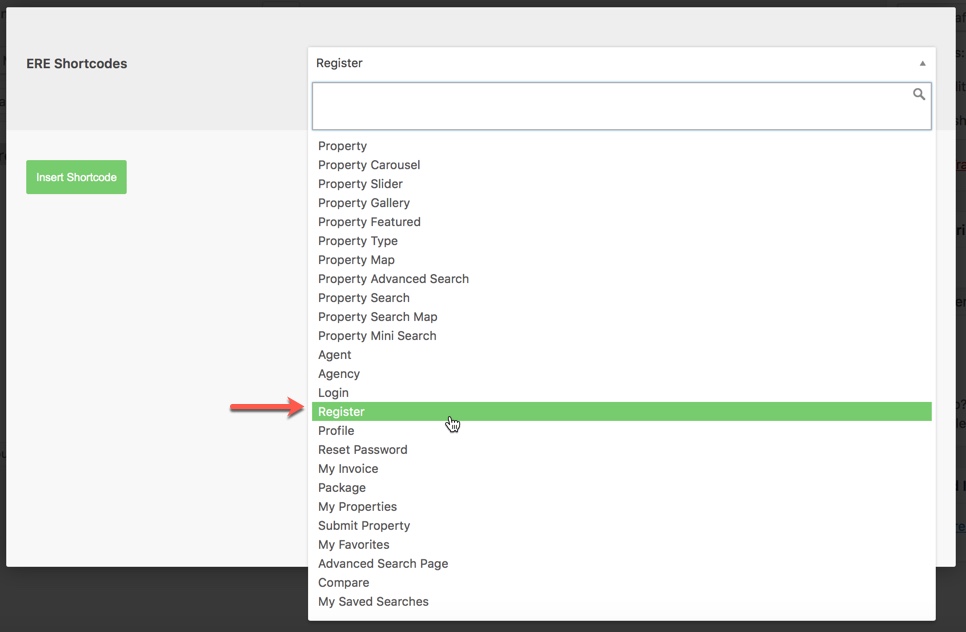The height and width of the screenshot is (632, 966).
Task: Open the selected Register combo box
Action: (x=622, y=63)
